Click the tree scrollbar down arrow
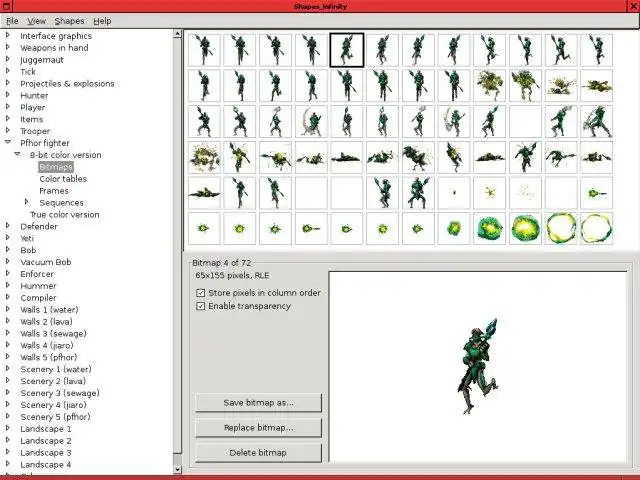 pyautogui.click(x=178, y=469)
